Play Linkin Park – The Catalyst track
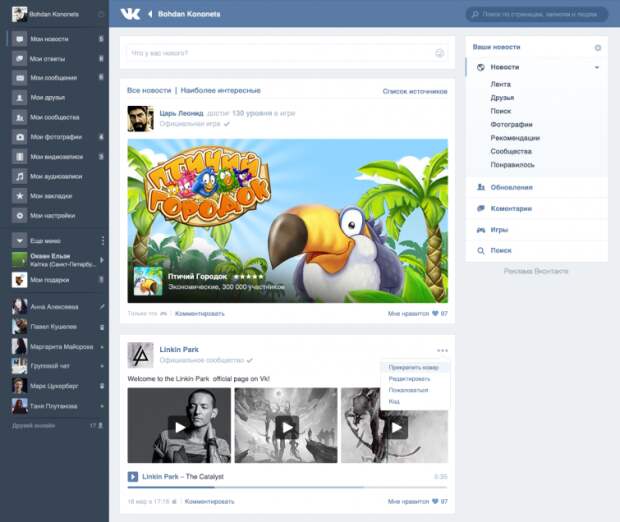Screen dimensions: 620x522 tap(132, 477)
